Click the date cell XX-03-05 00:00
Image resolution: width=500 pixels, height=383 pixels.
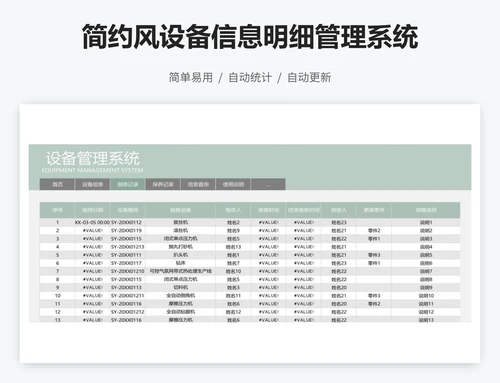(92, 222)
